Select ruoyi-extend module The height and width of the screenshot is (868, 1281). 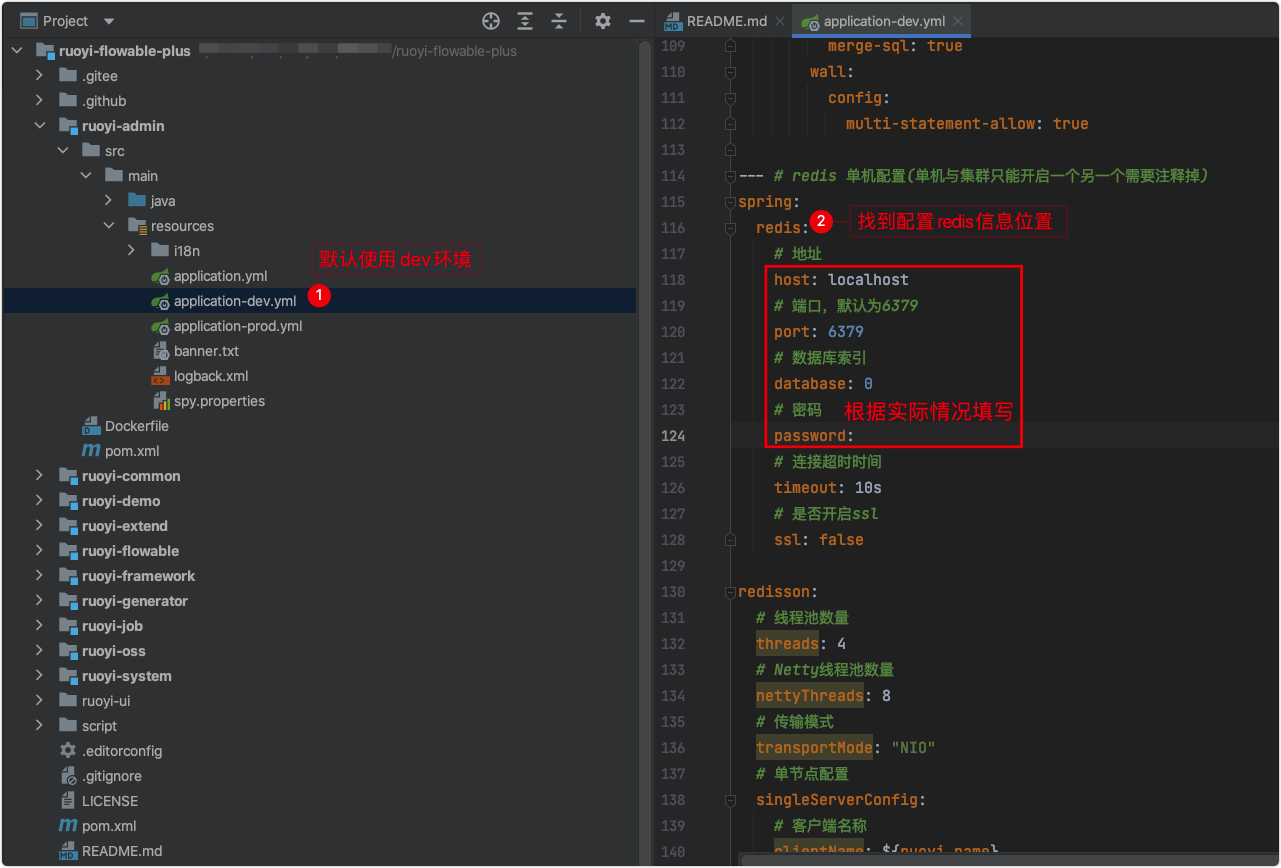[x=125, y=526]
